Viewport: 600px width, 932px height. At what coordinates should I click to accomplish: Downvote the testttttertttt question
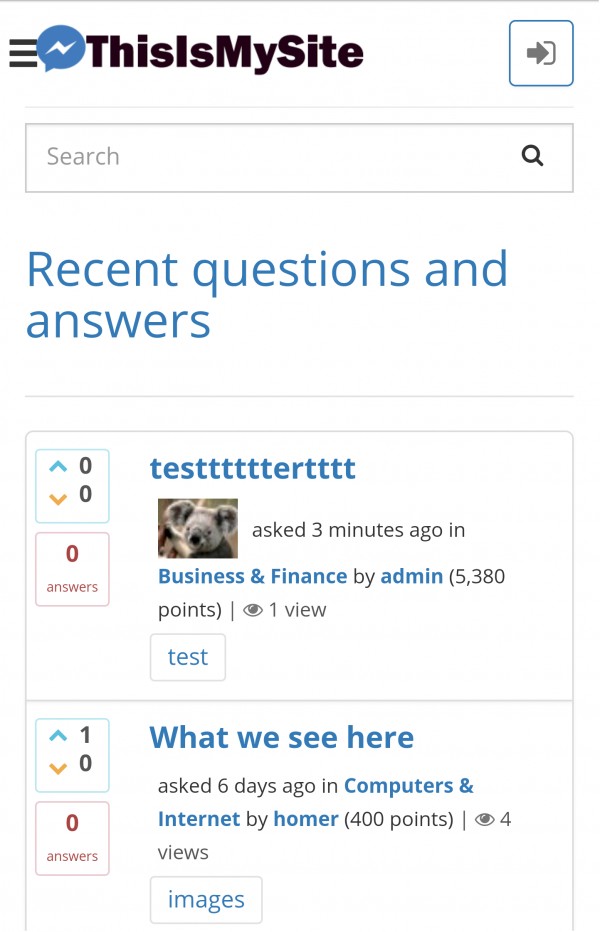(x=58, y=497)
